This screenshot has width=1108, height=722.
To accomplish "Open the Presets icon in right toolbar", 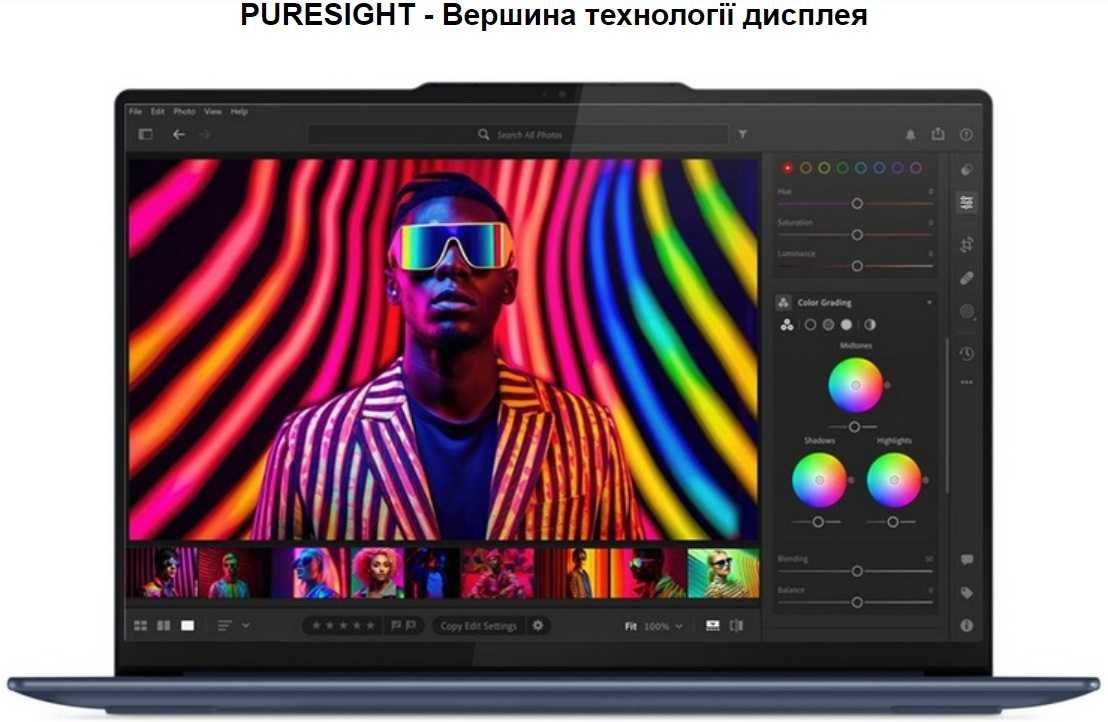I will [x=967, y=170].
